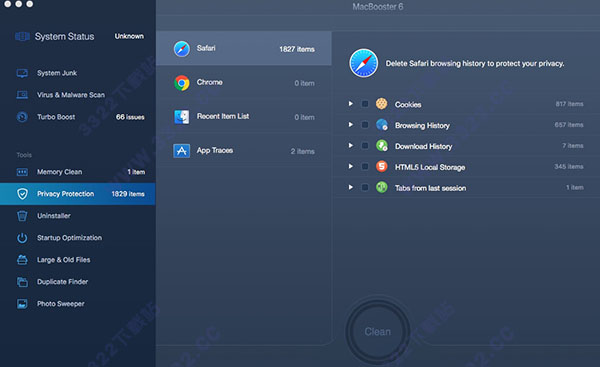
Task: Expand the Download History disclosure triangle
Action: [351, 145]
